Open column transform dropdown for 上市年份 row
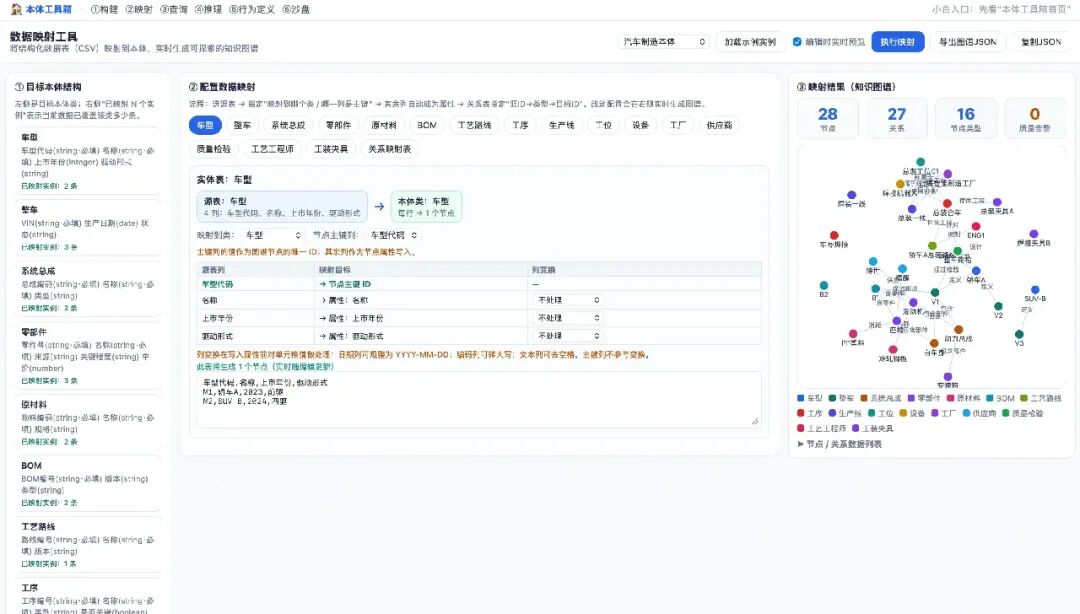 tap(568, 318)
